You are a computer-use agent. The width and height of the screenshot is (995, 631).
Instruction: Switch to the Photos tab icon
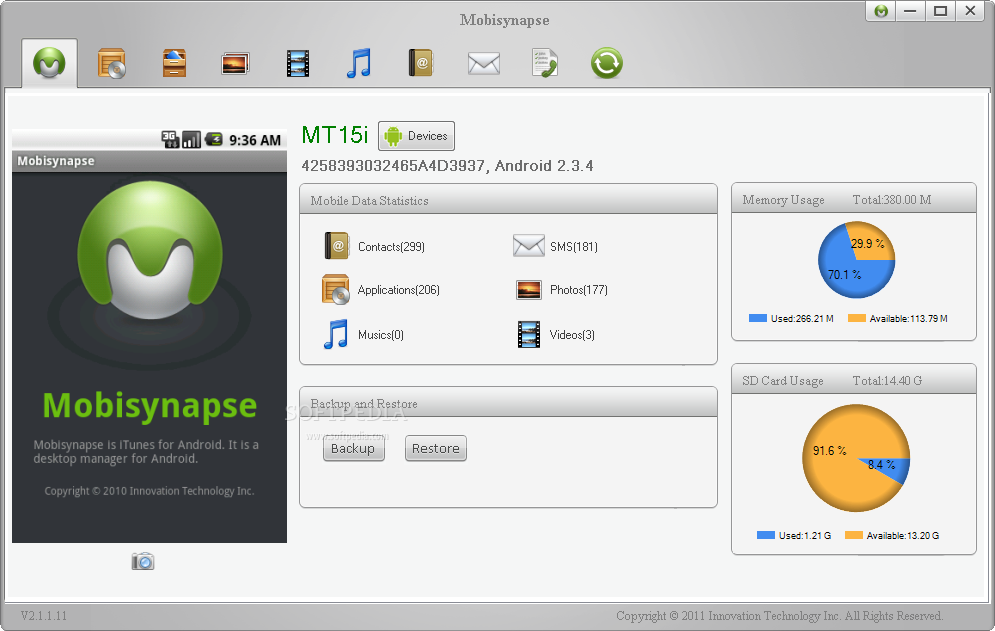click(236, 64)
